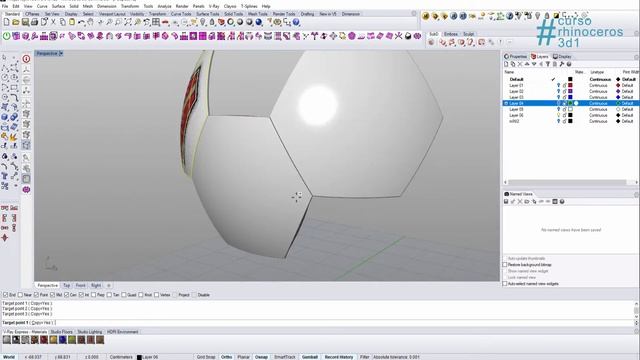Toggle visibility bulb of Layer 01

pyautogui.click(x=559, y=85)
